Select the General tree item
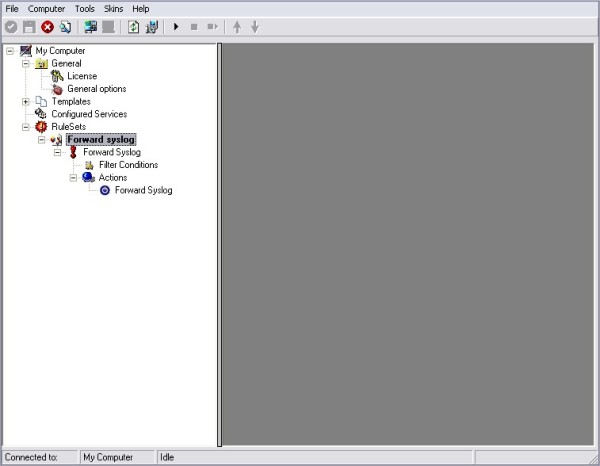The width and height of the screenshot is (600, 466). coord(66,64)
